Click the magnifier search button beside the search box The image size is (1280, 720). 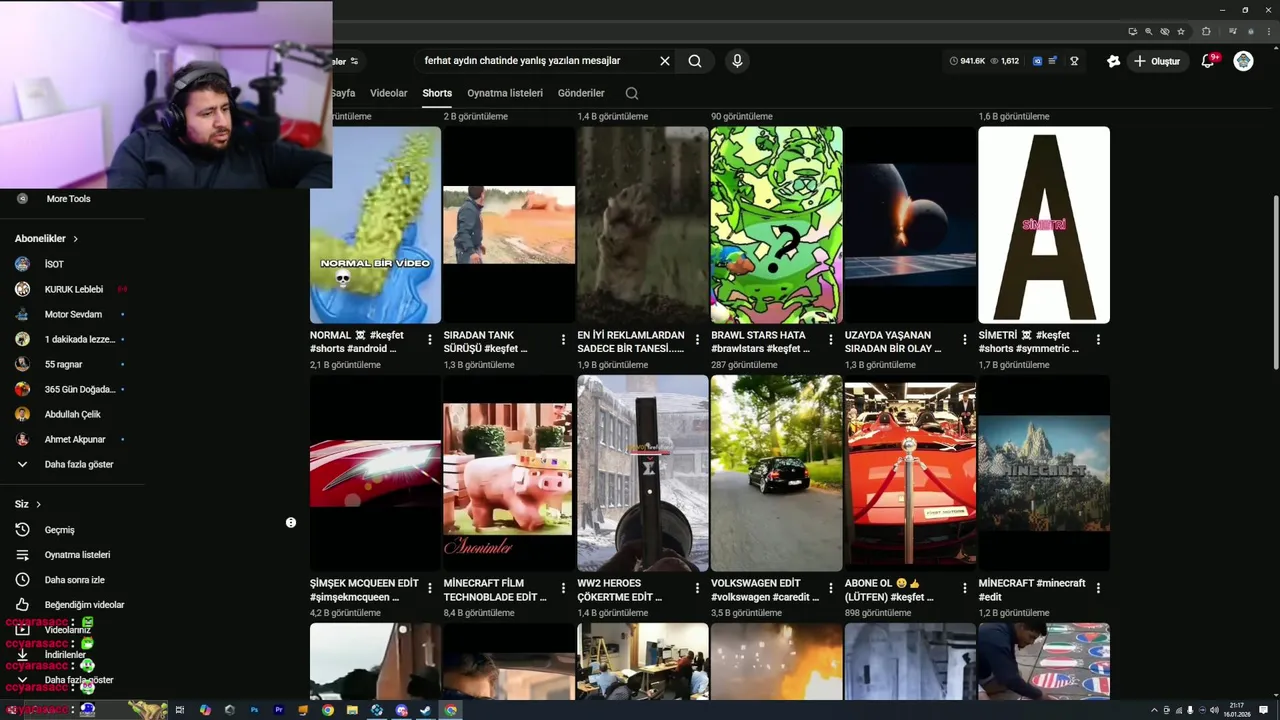coord(695,61)
